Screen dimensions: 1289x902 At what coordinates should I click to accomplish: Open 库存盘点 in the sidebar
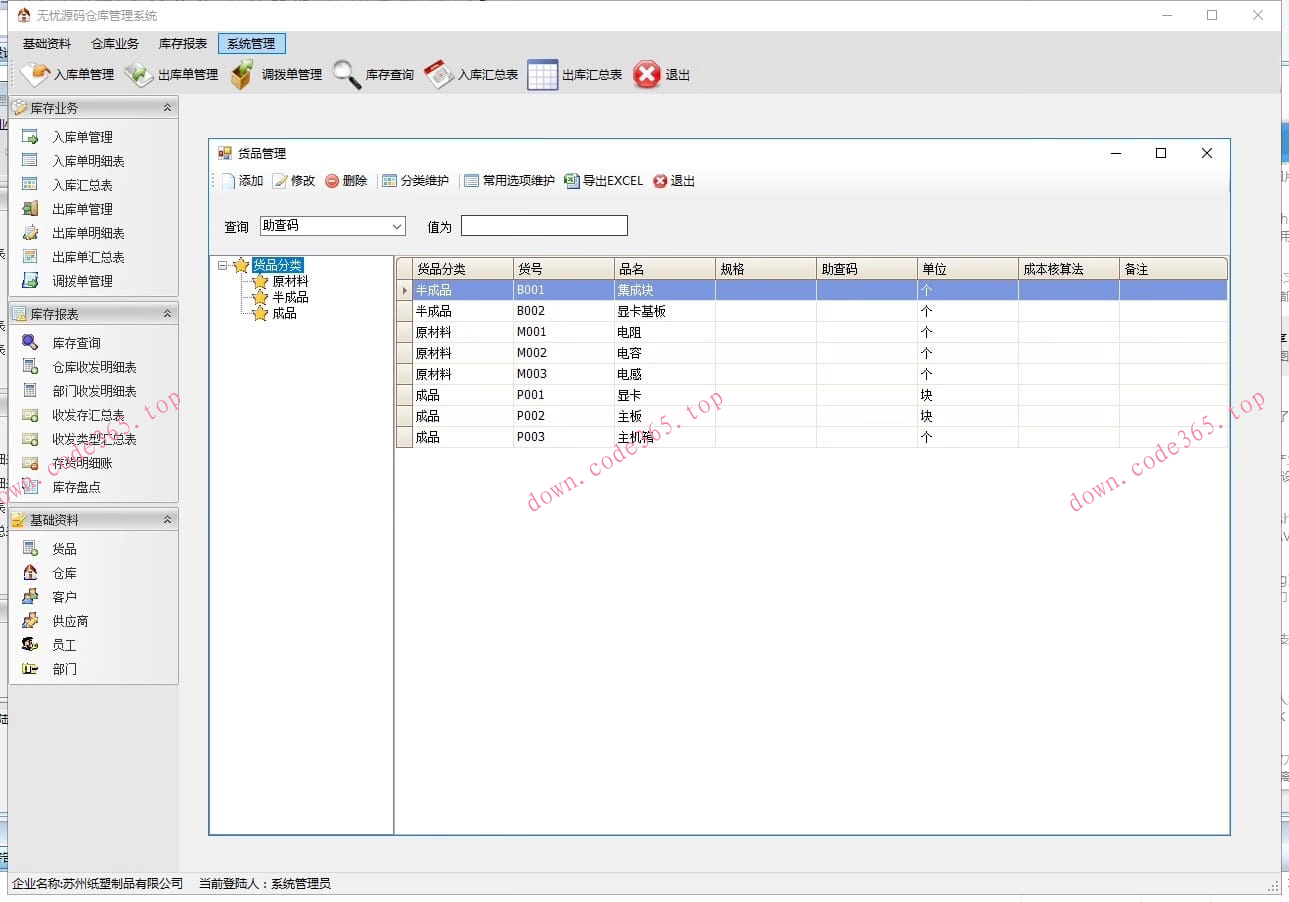pyautogui.click(x=76, y=487)
